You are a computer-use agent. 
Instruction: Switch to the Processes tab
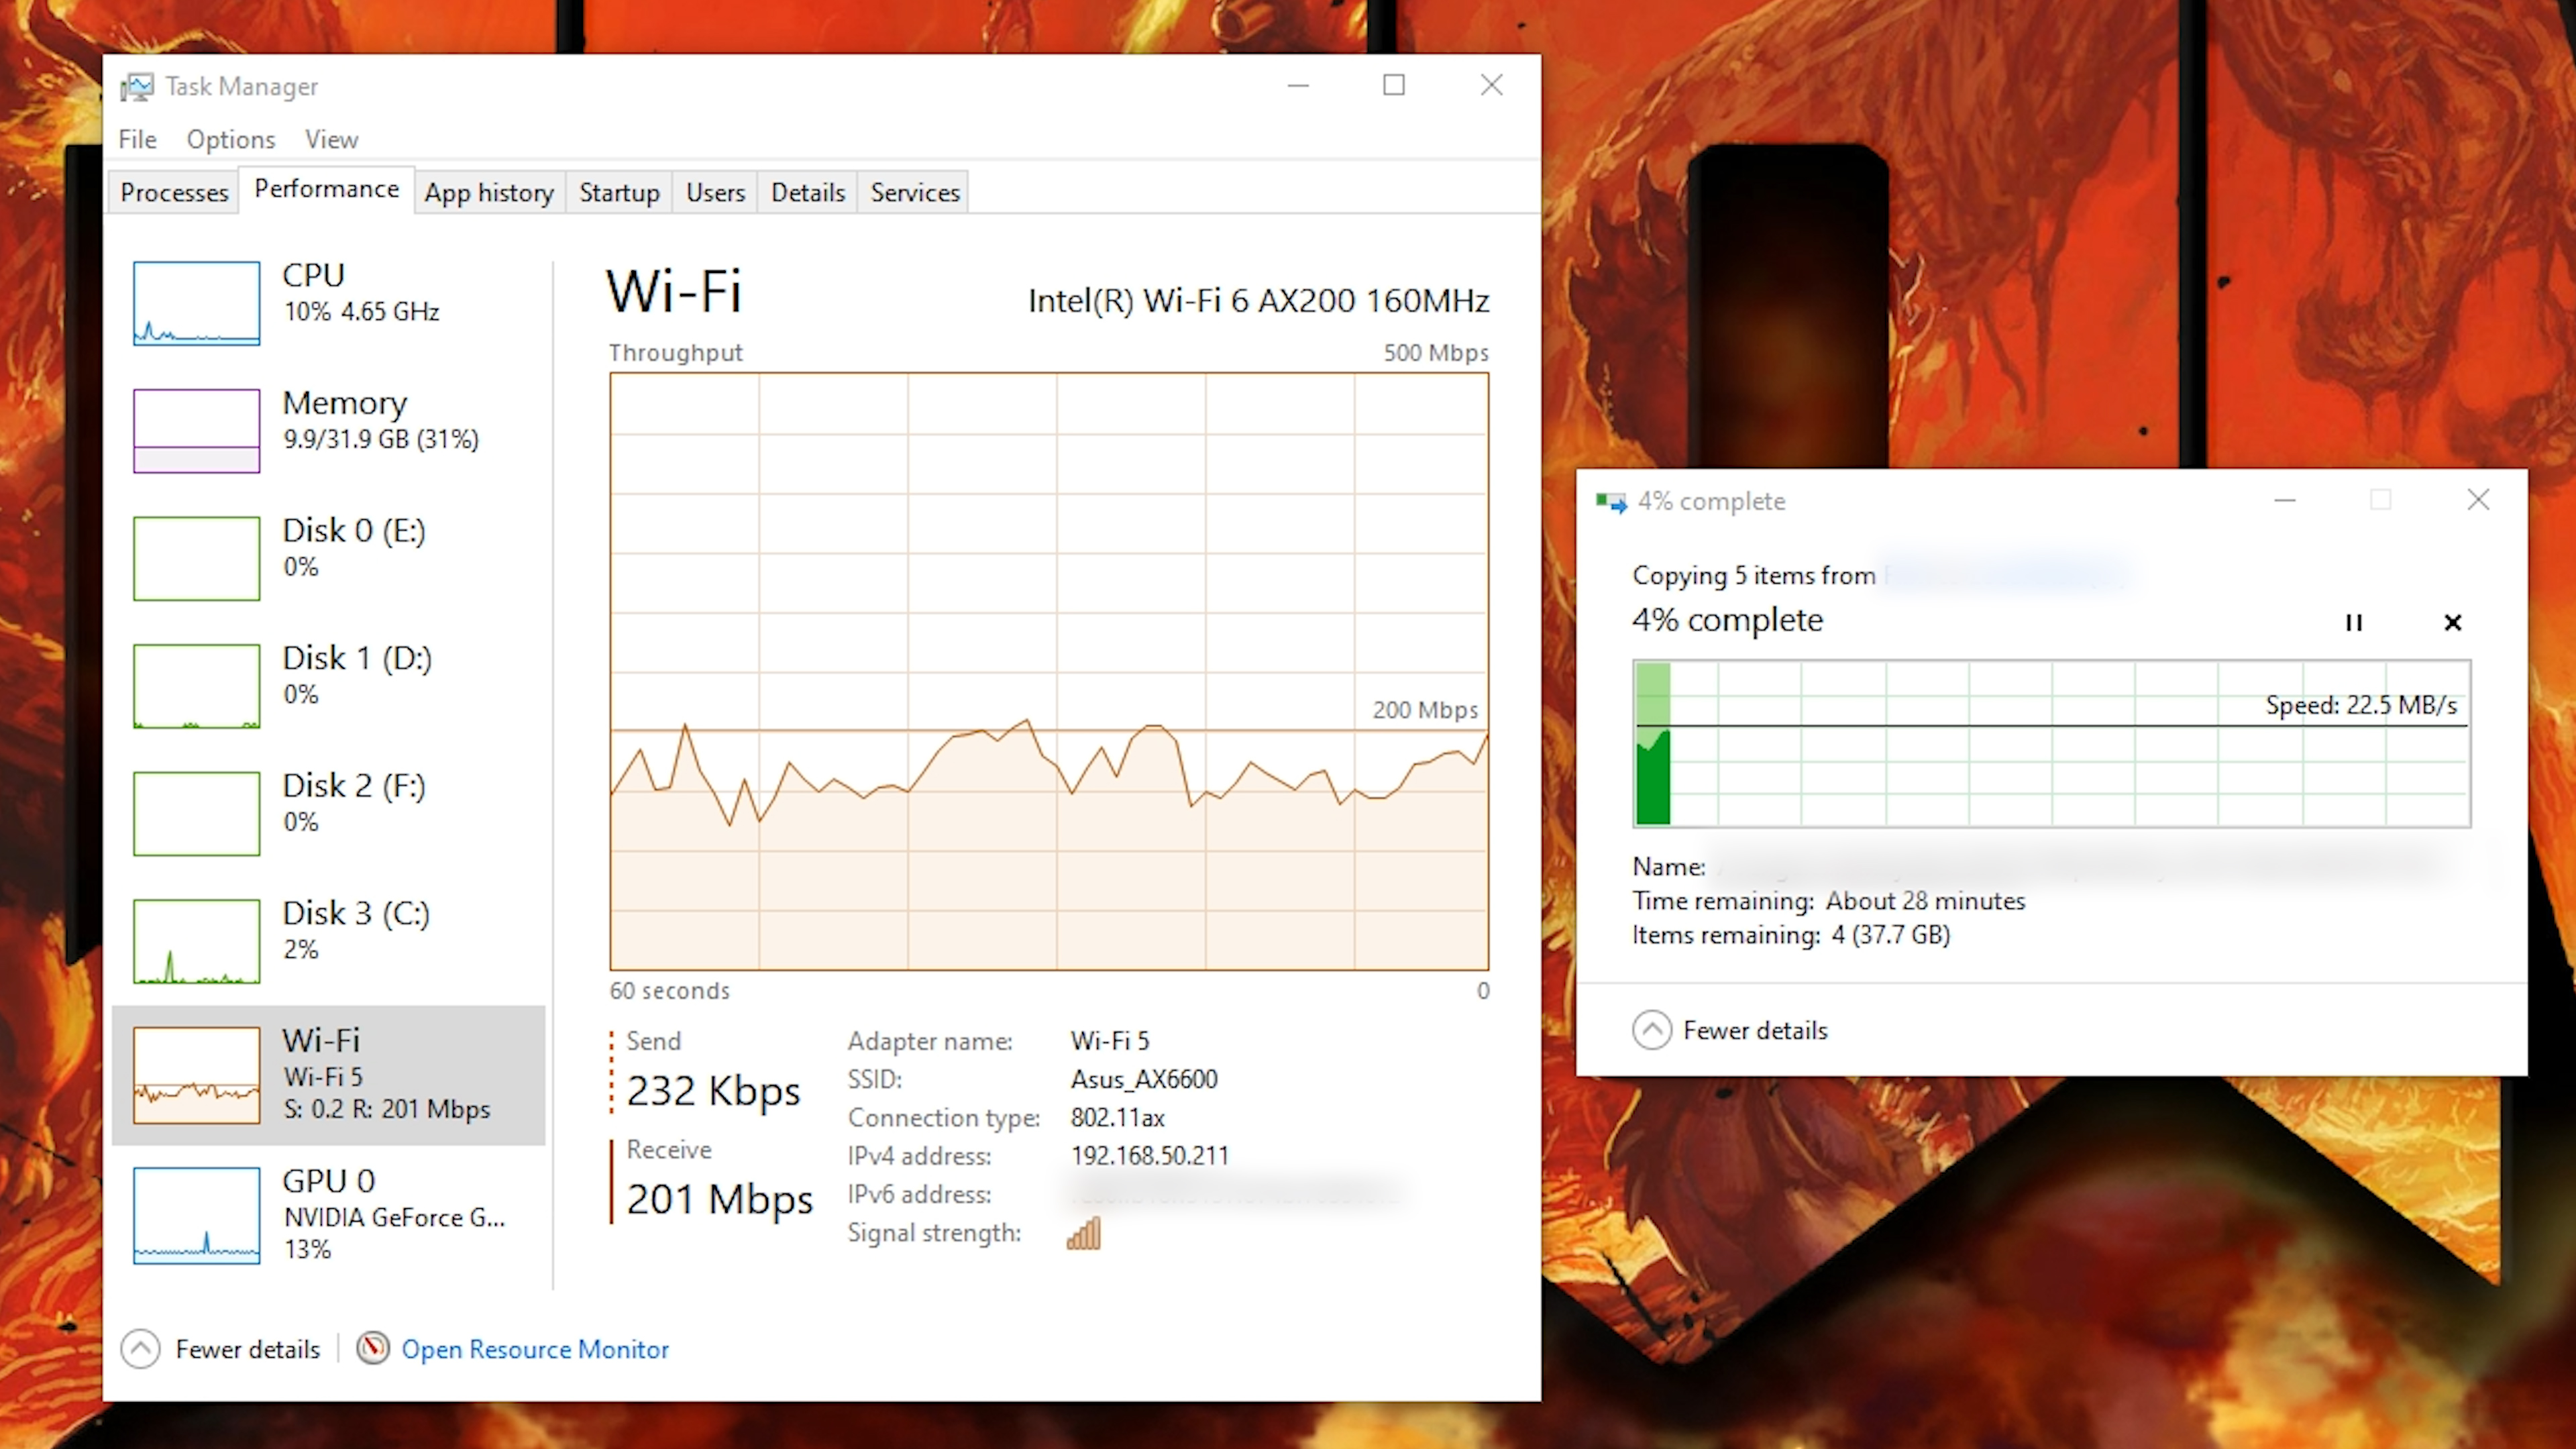tap(173, 193)
